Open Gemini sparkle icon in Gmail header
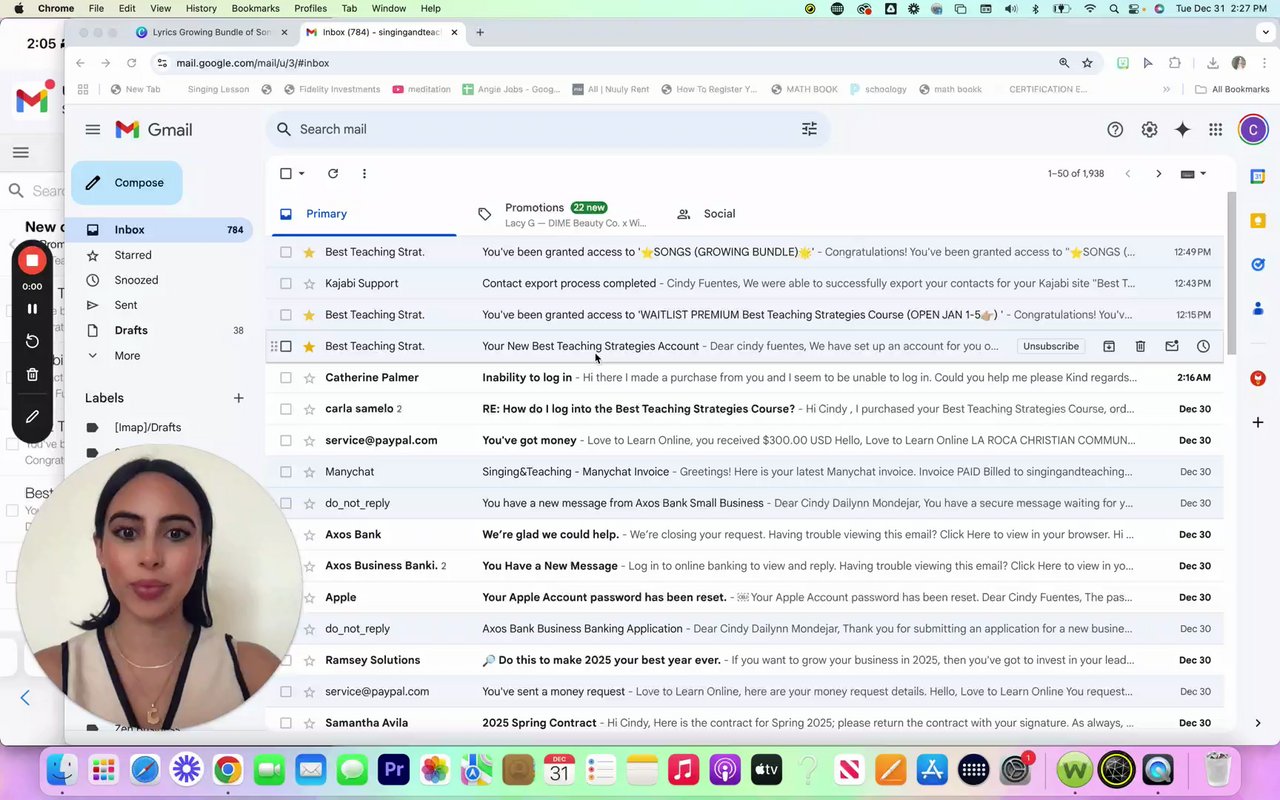1280x800 pixels. pyautogui.click(x=1182, y=129)
